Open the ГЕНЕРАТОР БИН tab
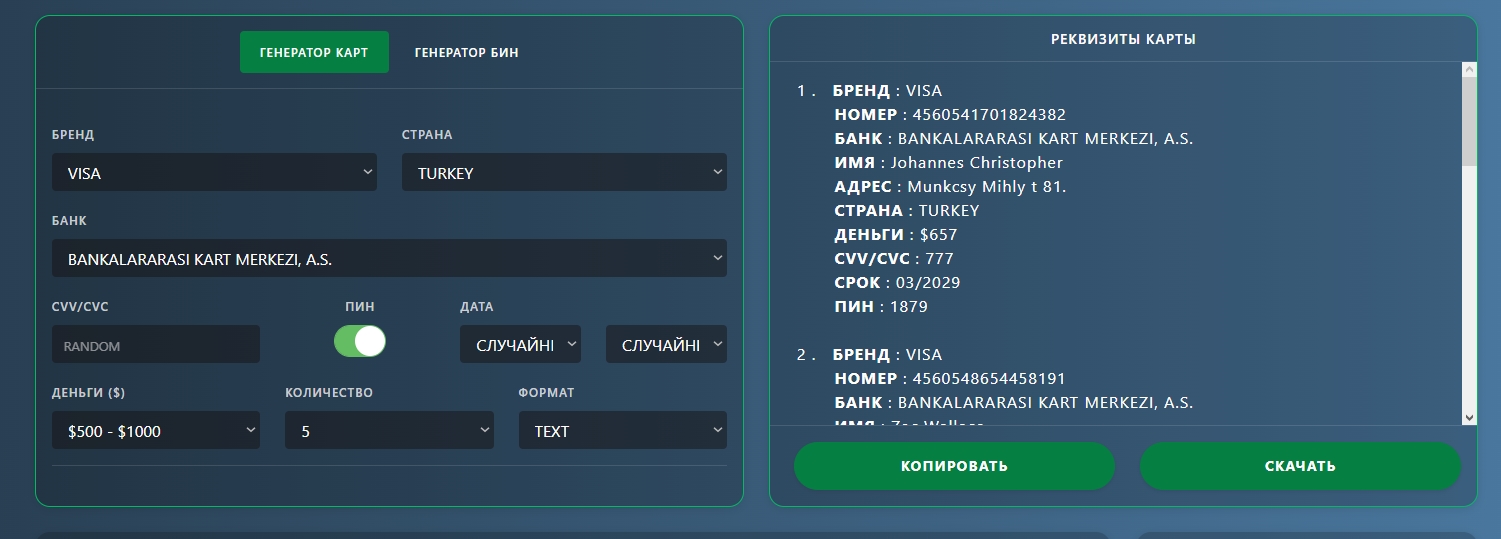 [466, 52]
